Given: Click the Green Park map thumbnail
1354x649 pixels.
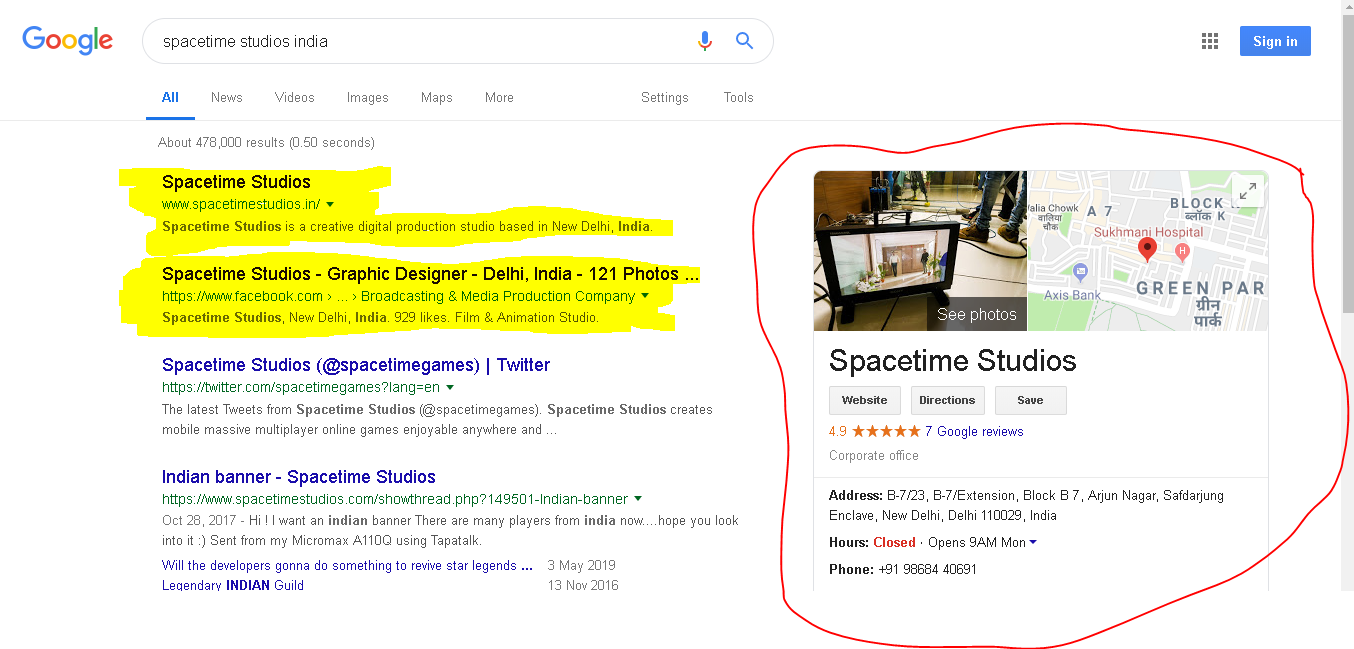Looking at the screenshot, I should click(1148, 251).
